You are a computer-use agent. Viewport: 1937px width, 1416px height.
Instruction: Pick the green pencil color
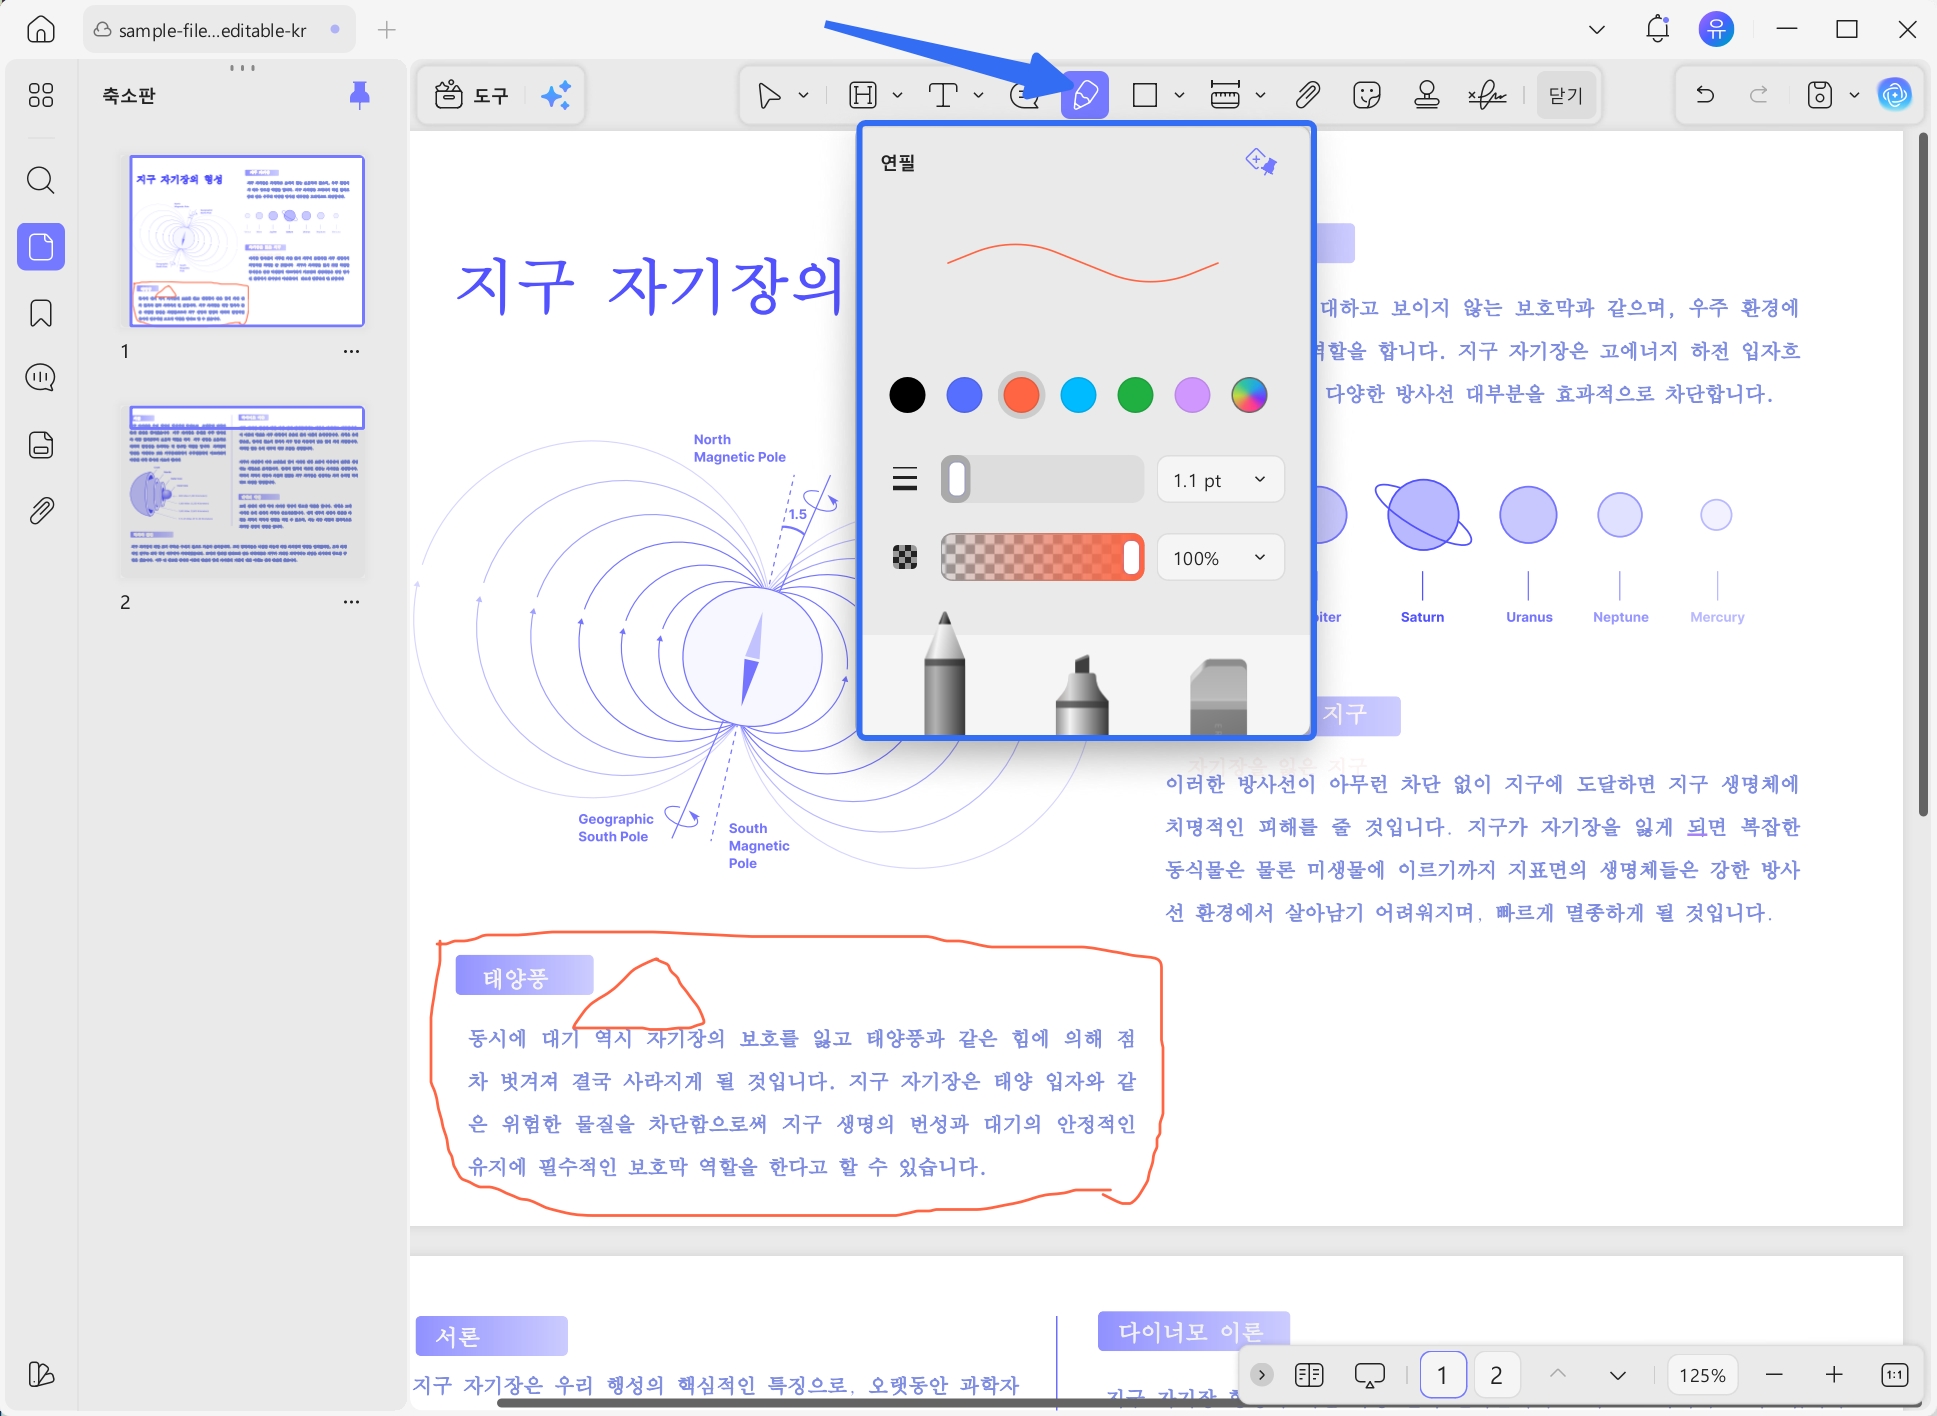[1135, 395]
